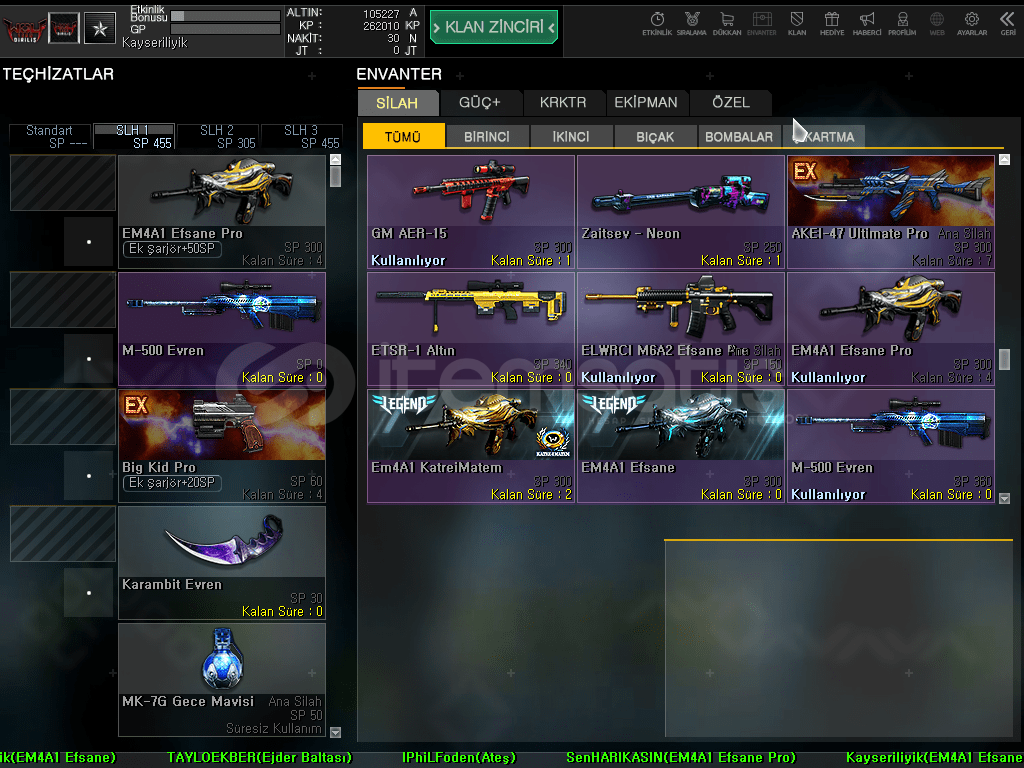Filter weapons by BIÇAK category

coord(655,137)
